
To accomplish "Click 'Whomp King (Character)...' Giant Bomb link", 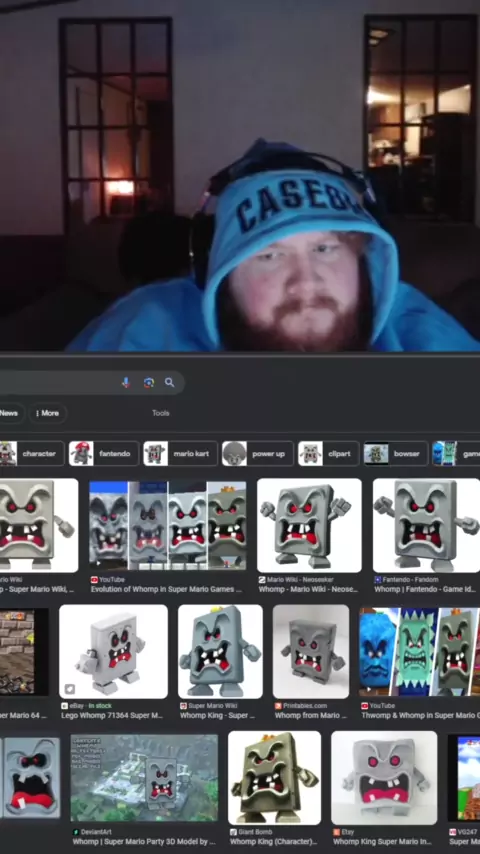I will pyautogui.click(x=274, y=842).
